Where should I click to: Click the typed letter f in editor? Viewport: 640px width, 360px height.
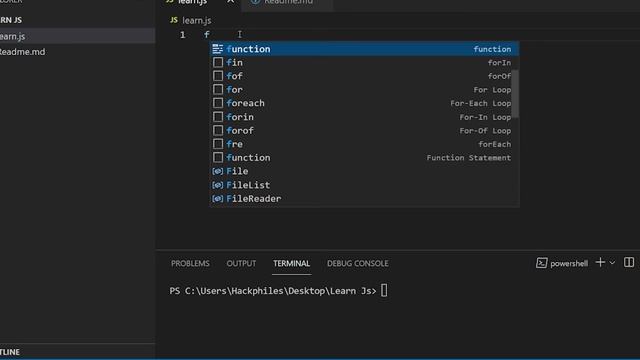click(207, 35)
